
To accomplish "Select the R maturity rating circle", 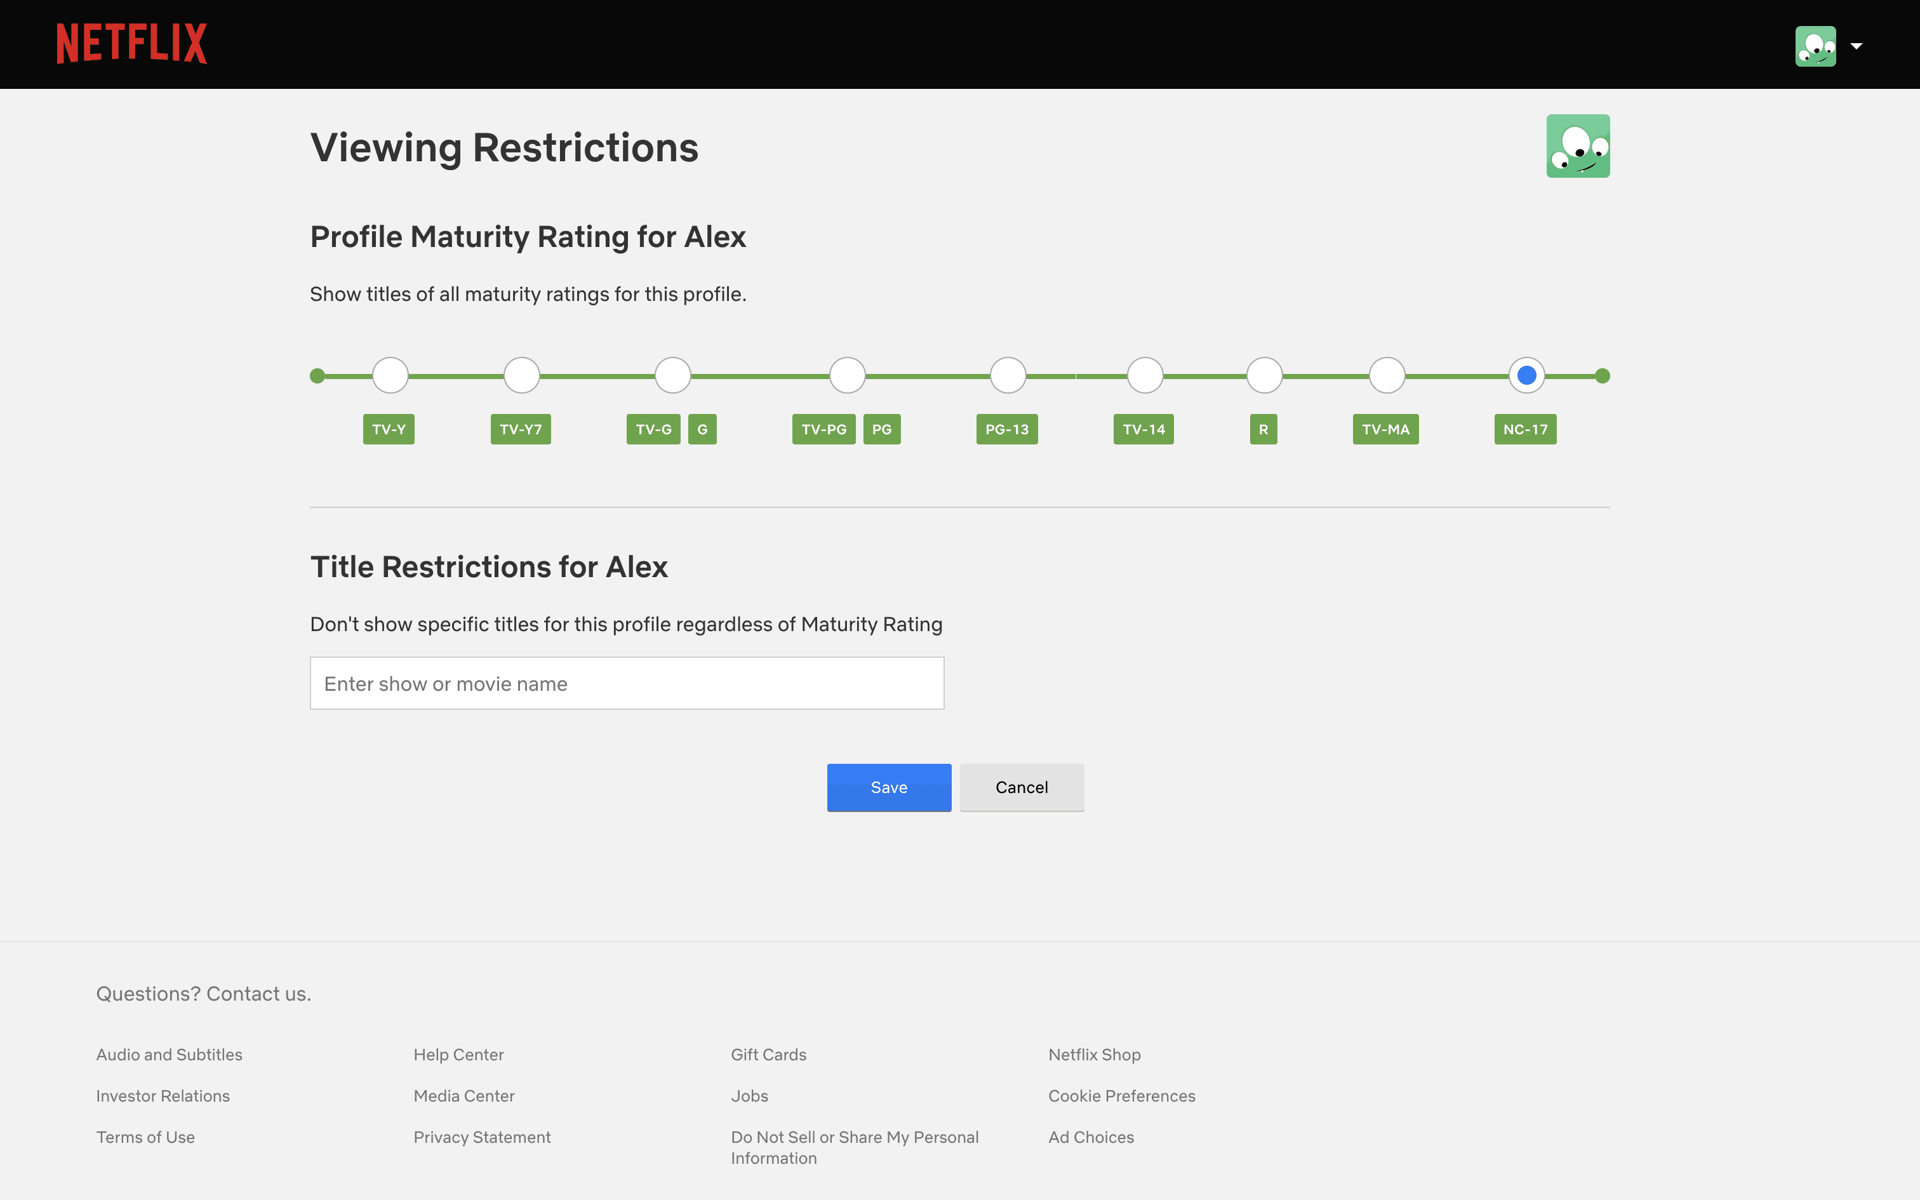I will tap(1265, 375).
